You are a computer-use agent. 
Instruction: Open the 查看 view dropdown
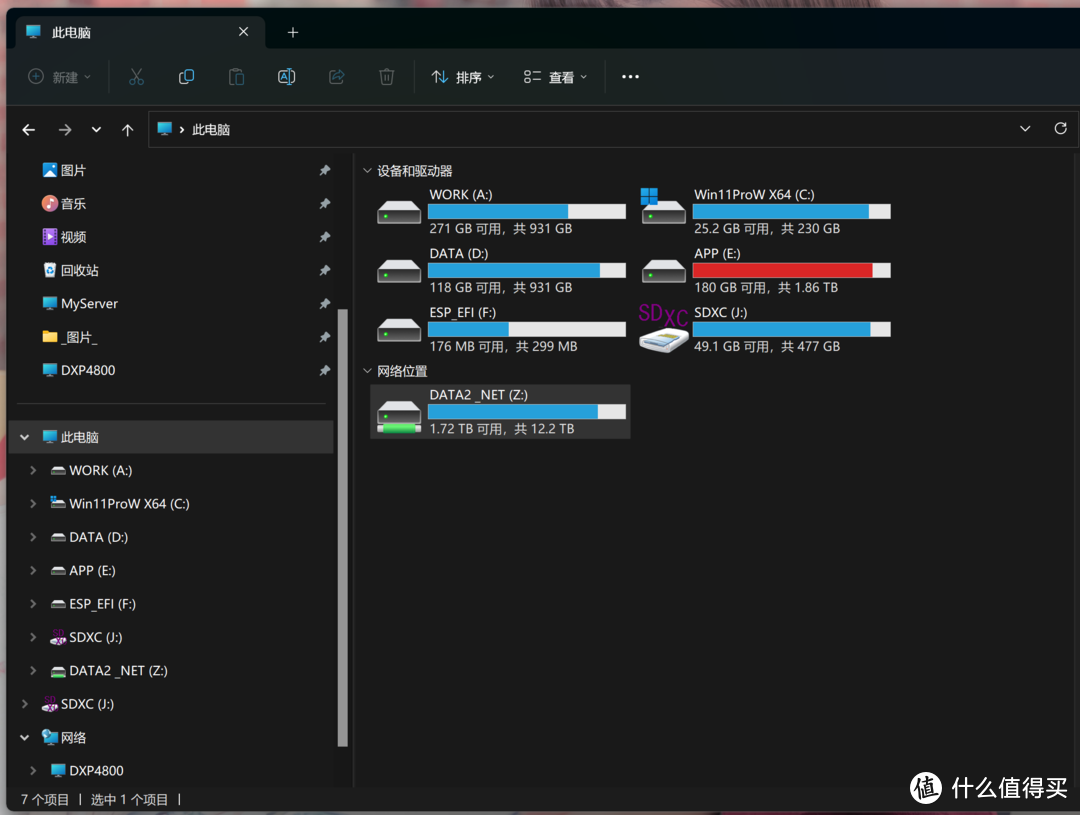(x=556, y=77)
